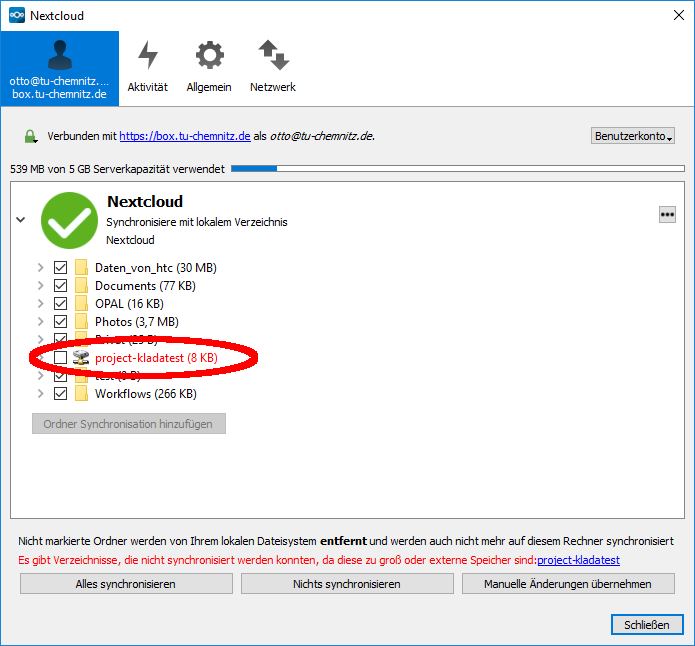
Task: Uncheck the Workflows folder checkbox
Action: pyautogui.click(x=61, y=394)
